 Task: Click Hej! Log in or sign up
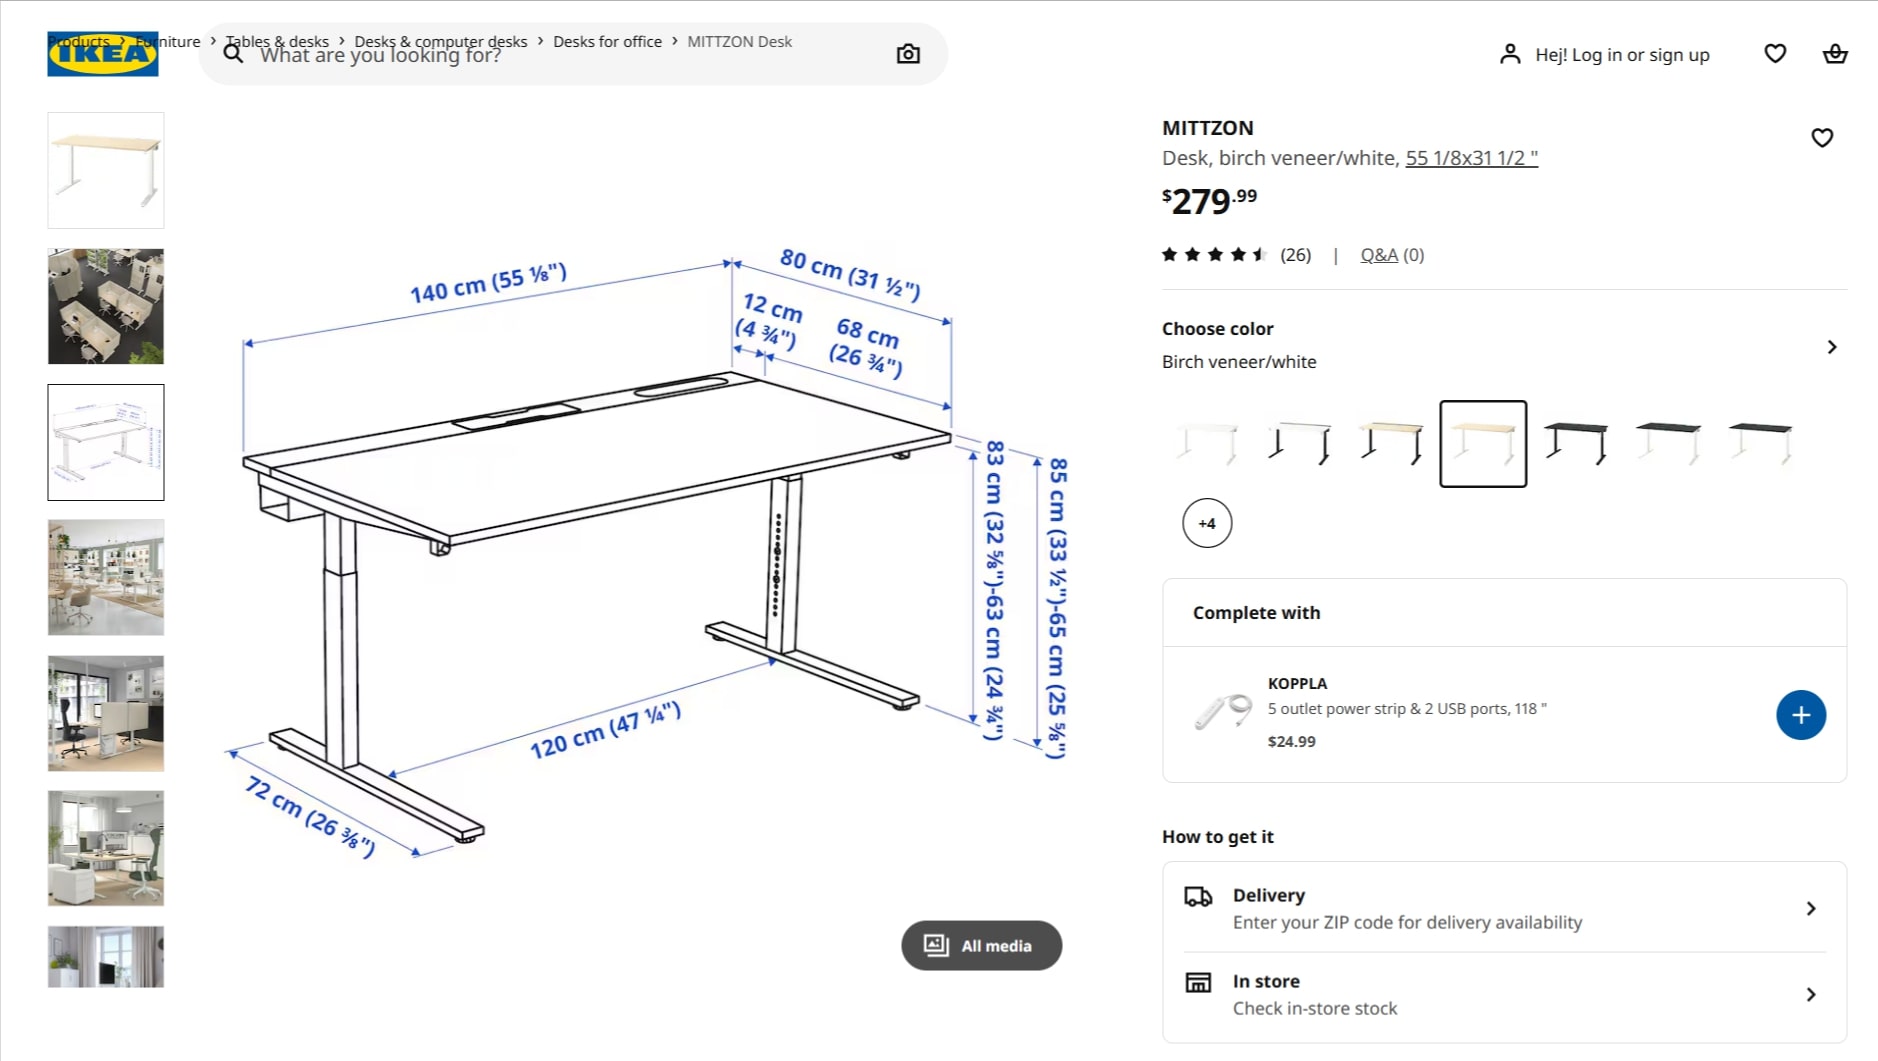point(1622,55)
